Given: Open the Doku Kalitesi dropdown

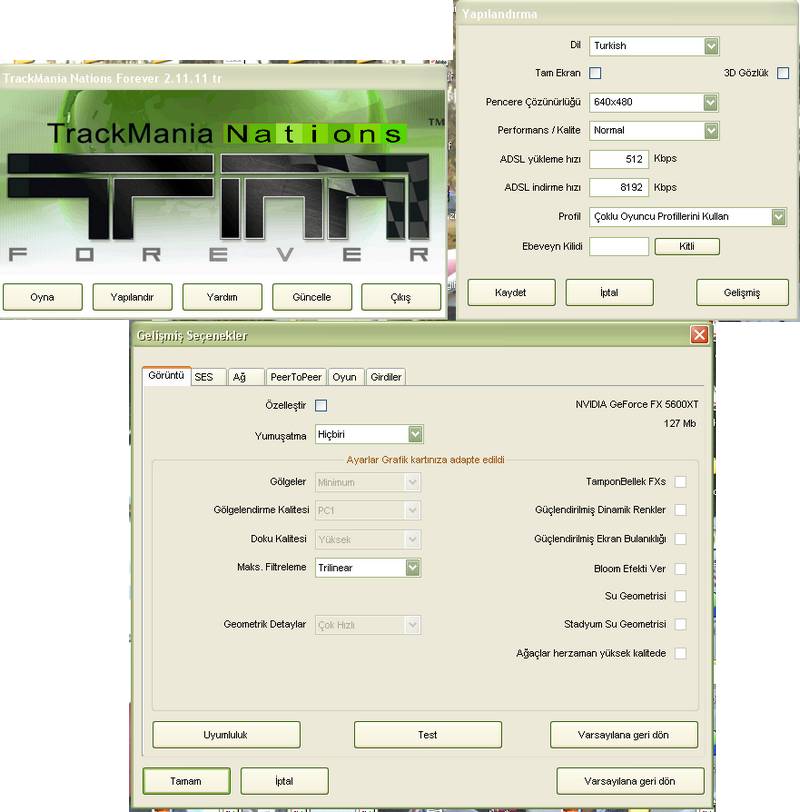Looking at the screenshot, I should coord(368,540).
